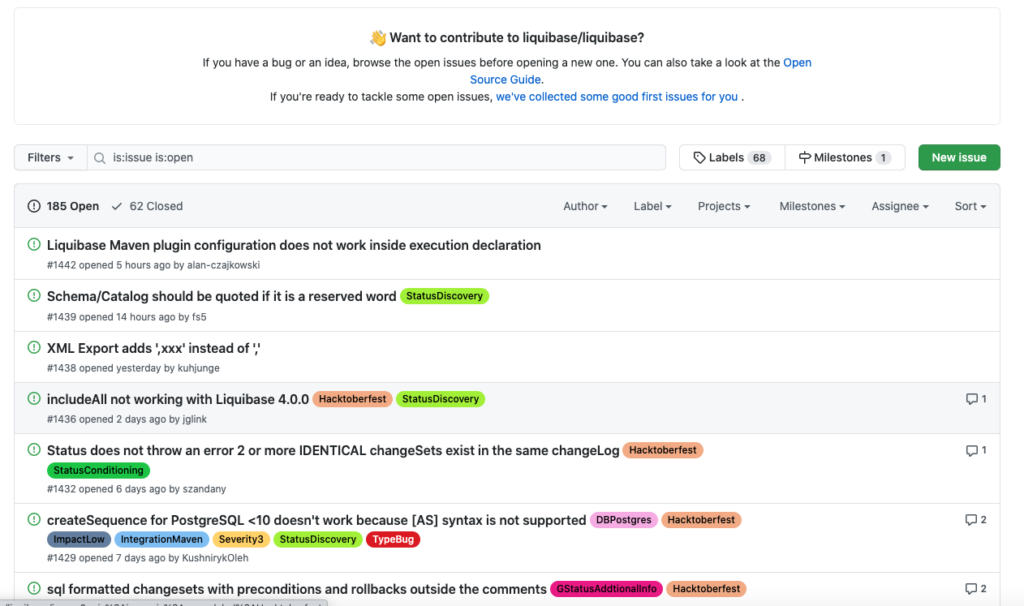Image resolution: width=1024 pixels, height=606 pixels.
Task: Click open status icon for Schema/Catalog issue
Action: (x=34, y=296)
